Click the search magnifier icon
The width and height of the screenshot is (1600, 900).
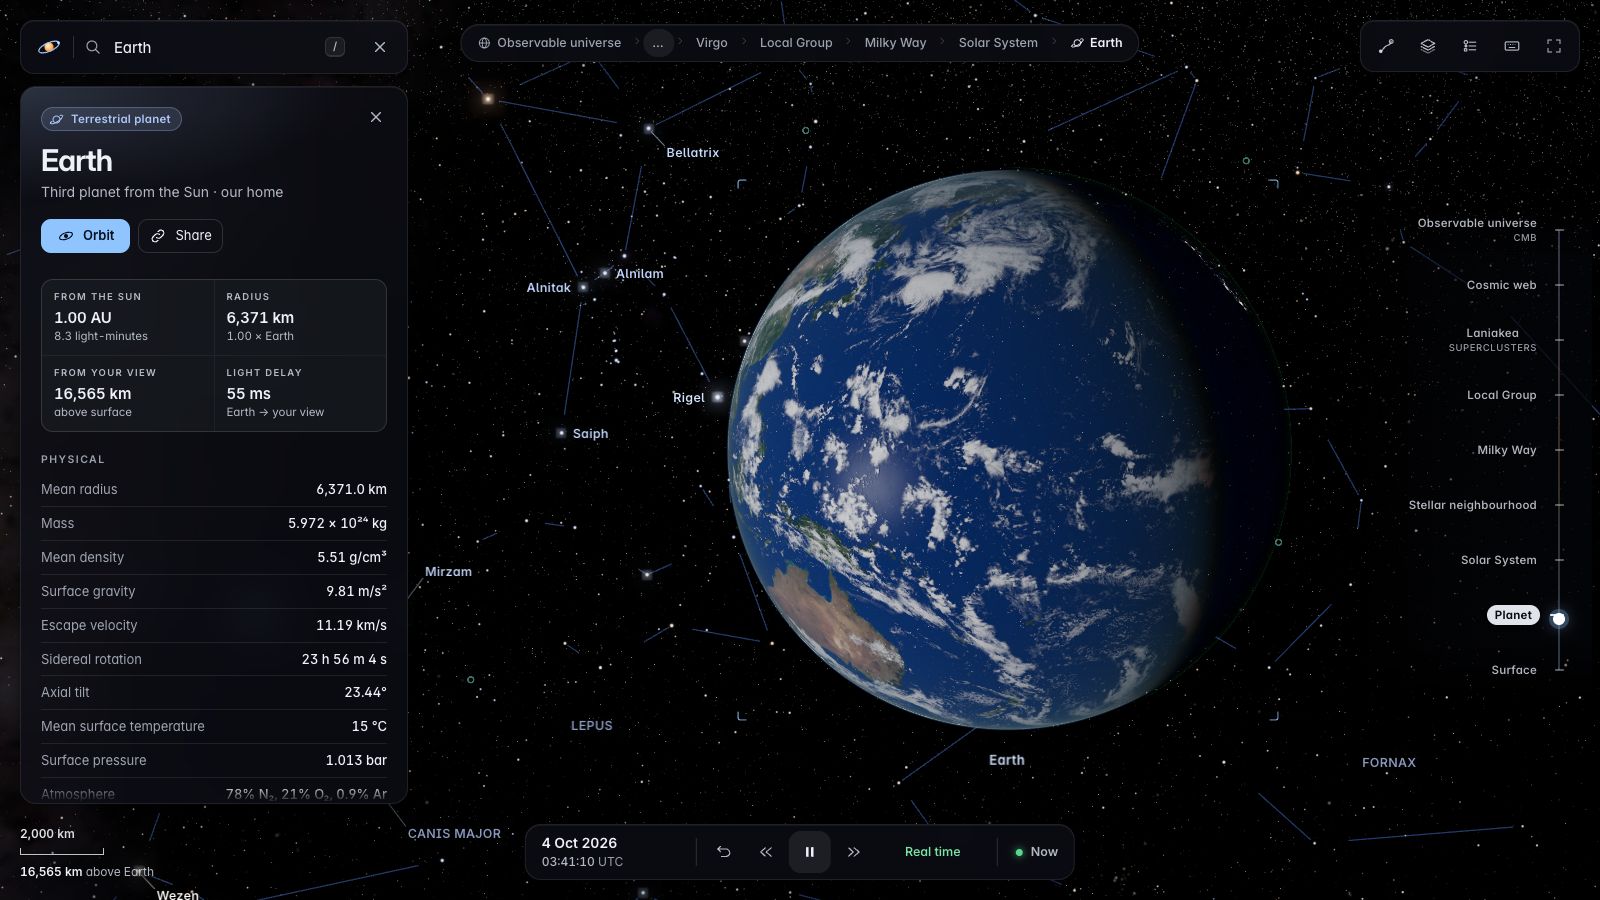click(93, 47)
